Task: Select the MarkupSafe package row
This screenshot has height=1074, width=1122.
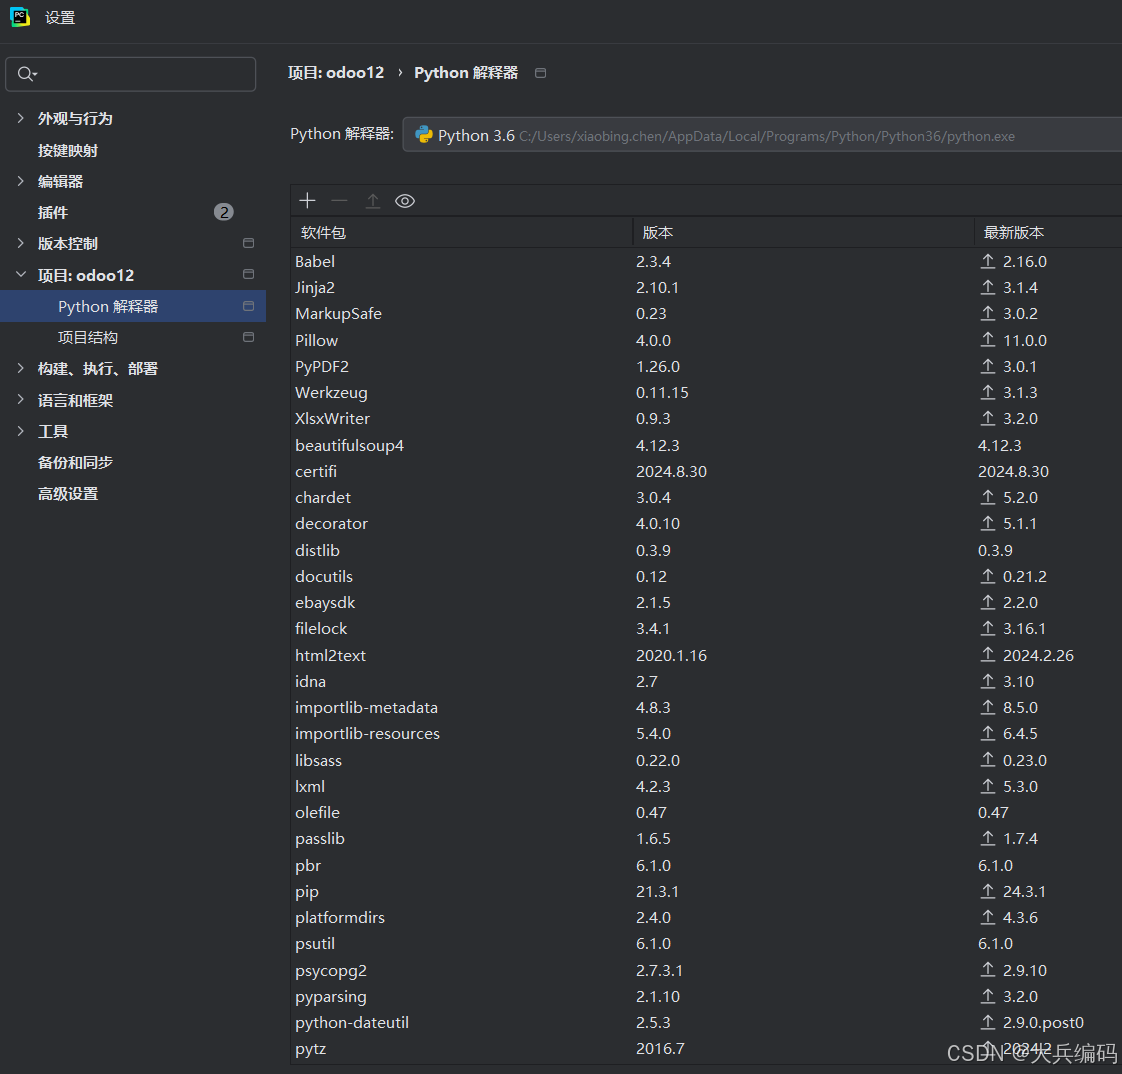Action: pos(706,313)
